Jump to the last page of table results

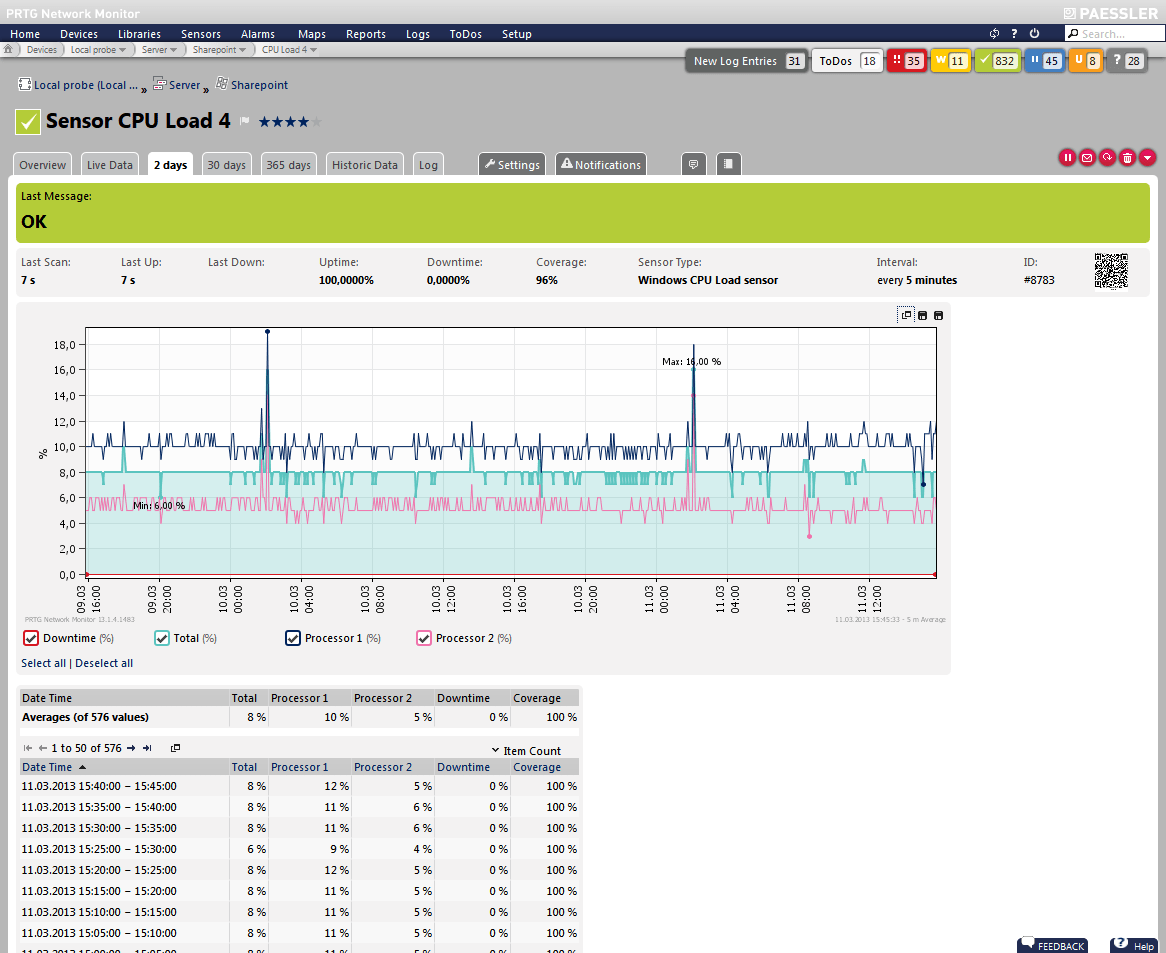(x=147, y=748)
